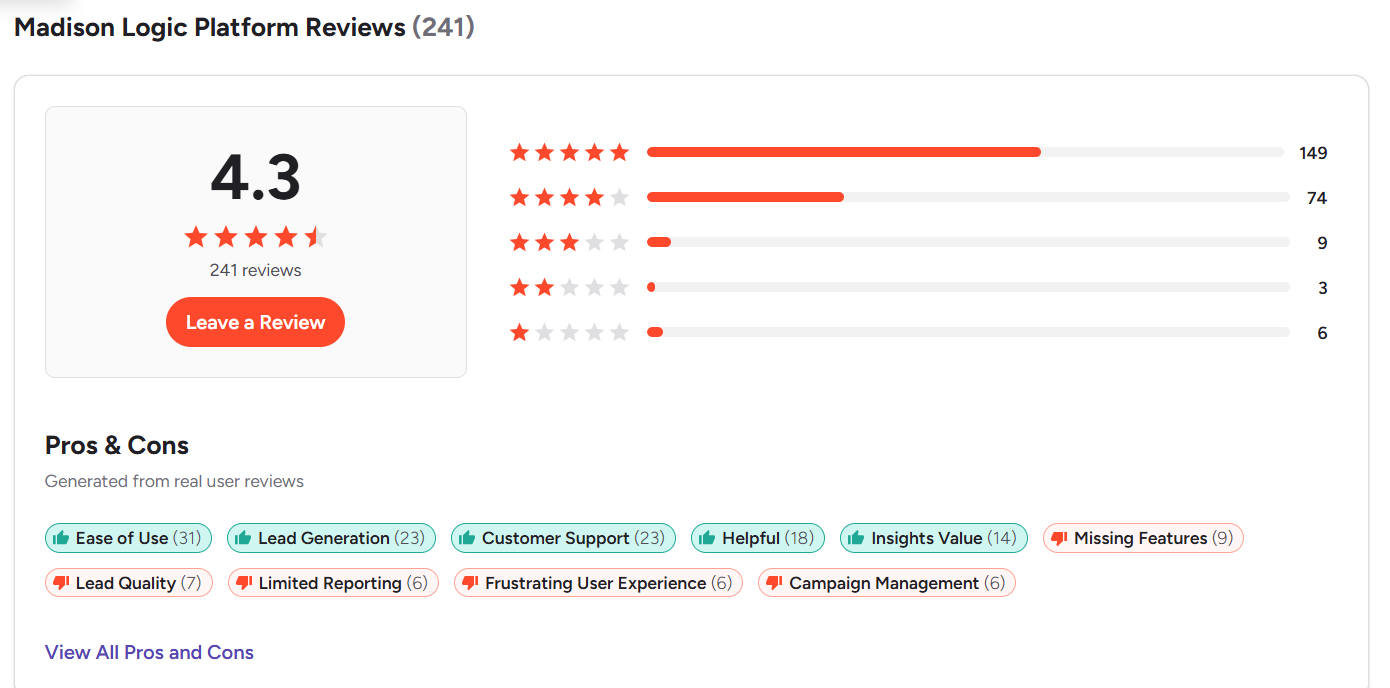
Task: Toggle the Customer Support filter chip
Action: pyautogui.click(x=563, y=538)
